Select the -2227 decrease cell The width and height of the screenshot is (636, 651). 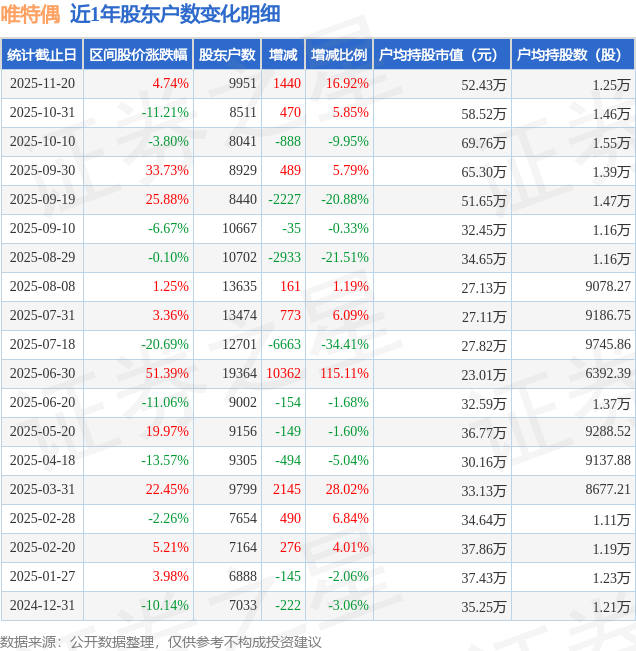pyautogui.click(x=284, y=200)
